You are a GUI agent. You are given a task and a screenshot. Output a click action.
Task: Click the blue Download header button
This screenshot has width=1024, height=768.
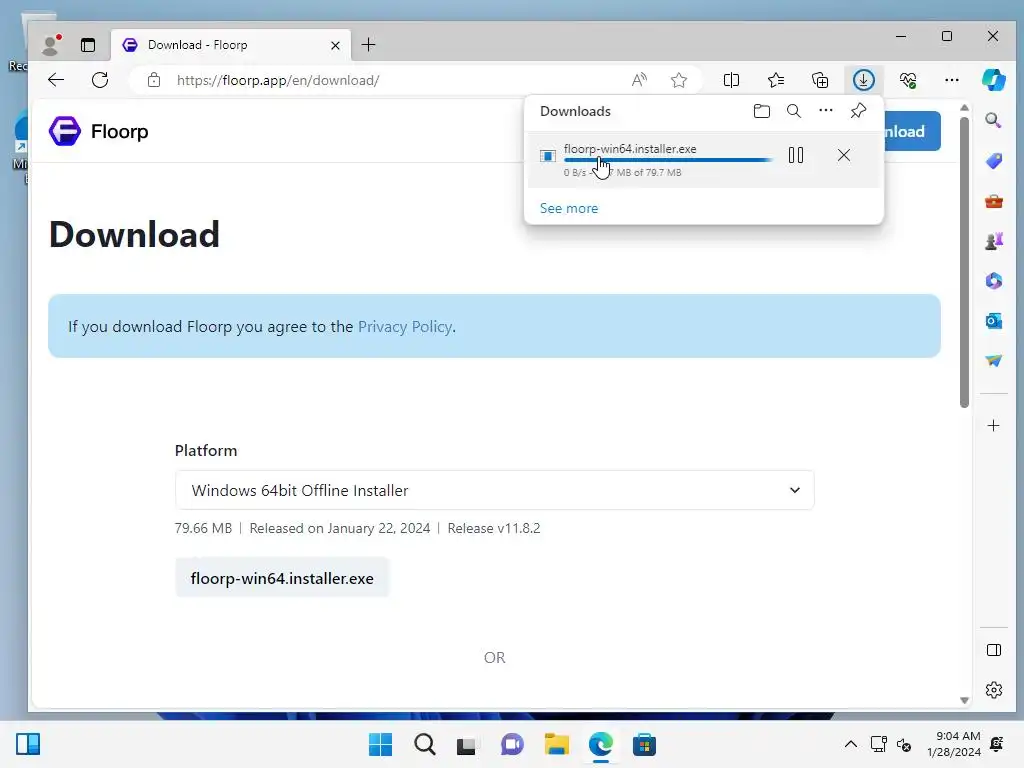[x=912, y=131]
